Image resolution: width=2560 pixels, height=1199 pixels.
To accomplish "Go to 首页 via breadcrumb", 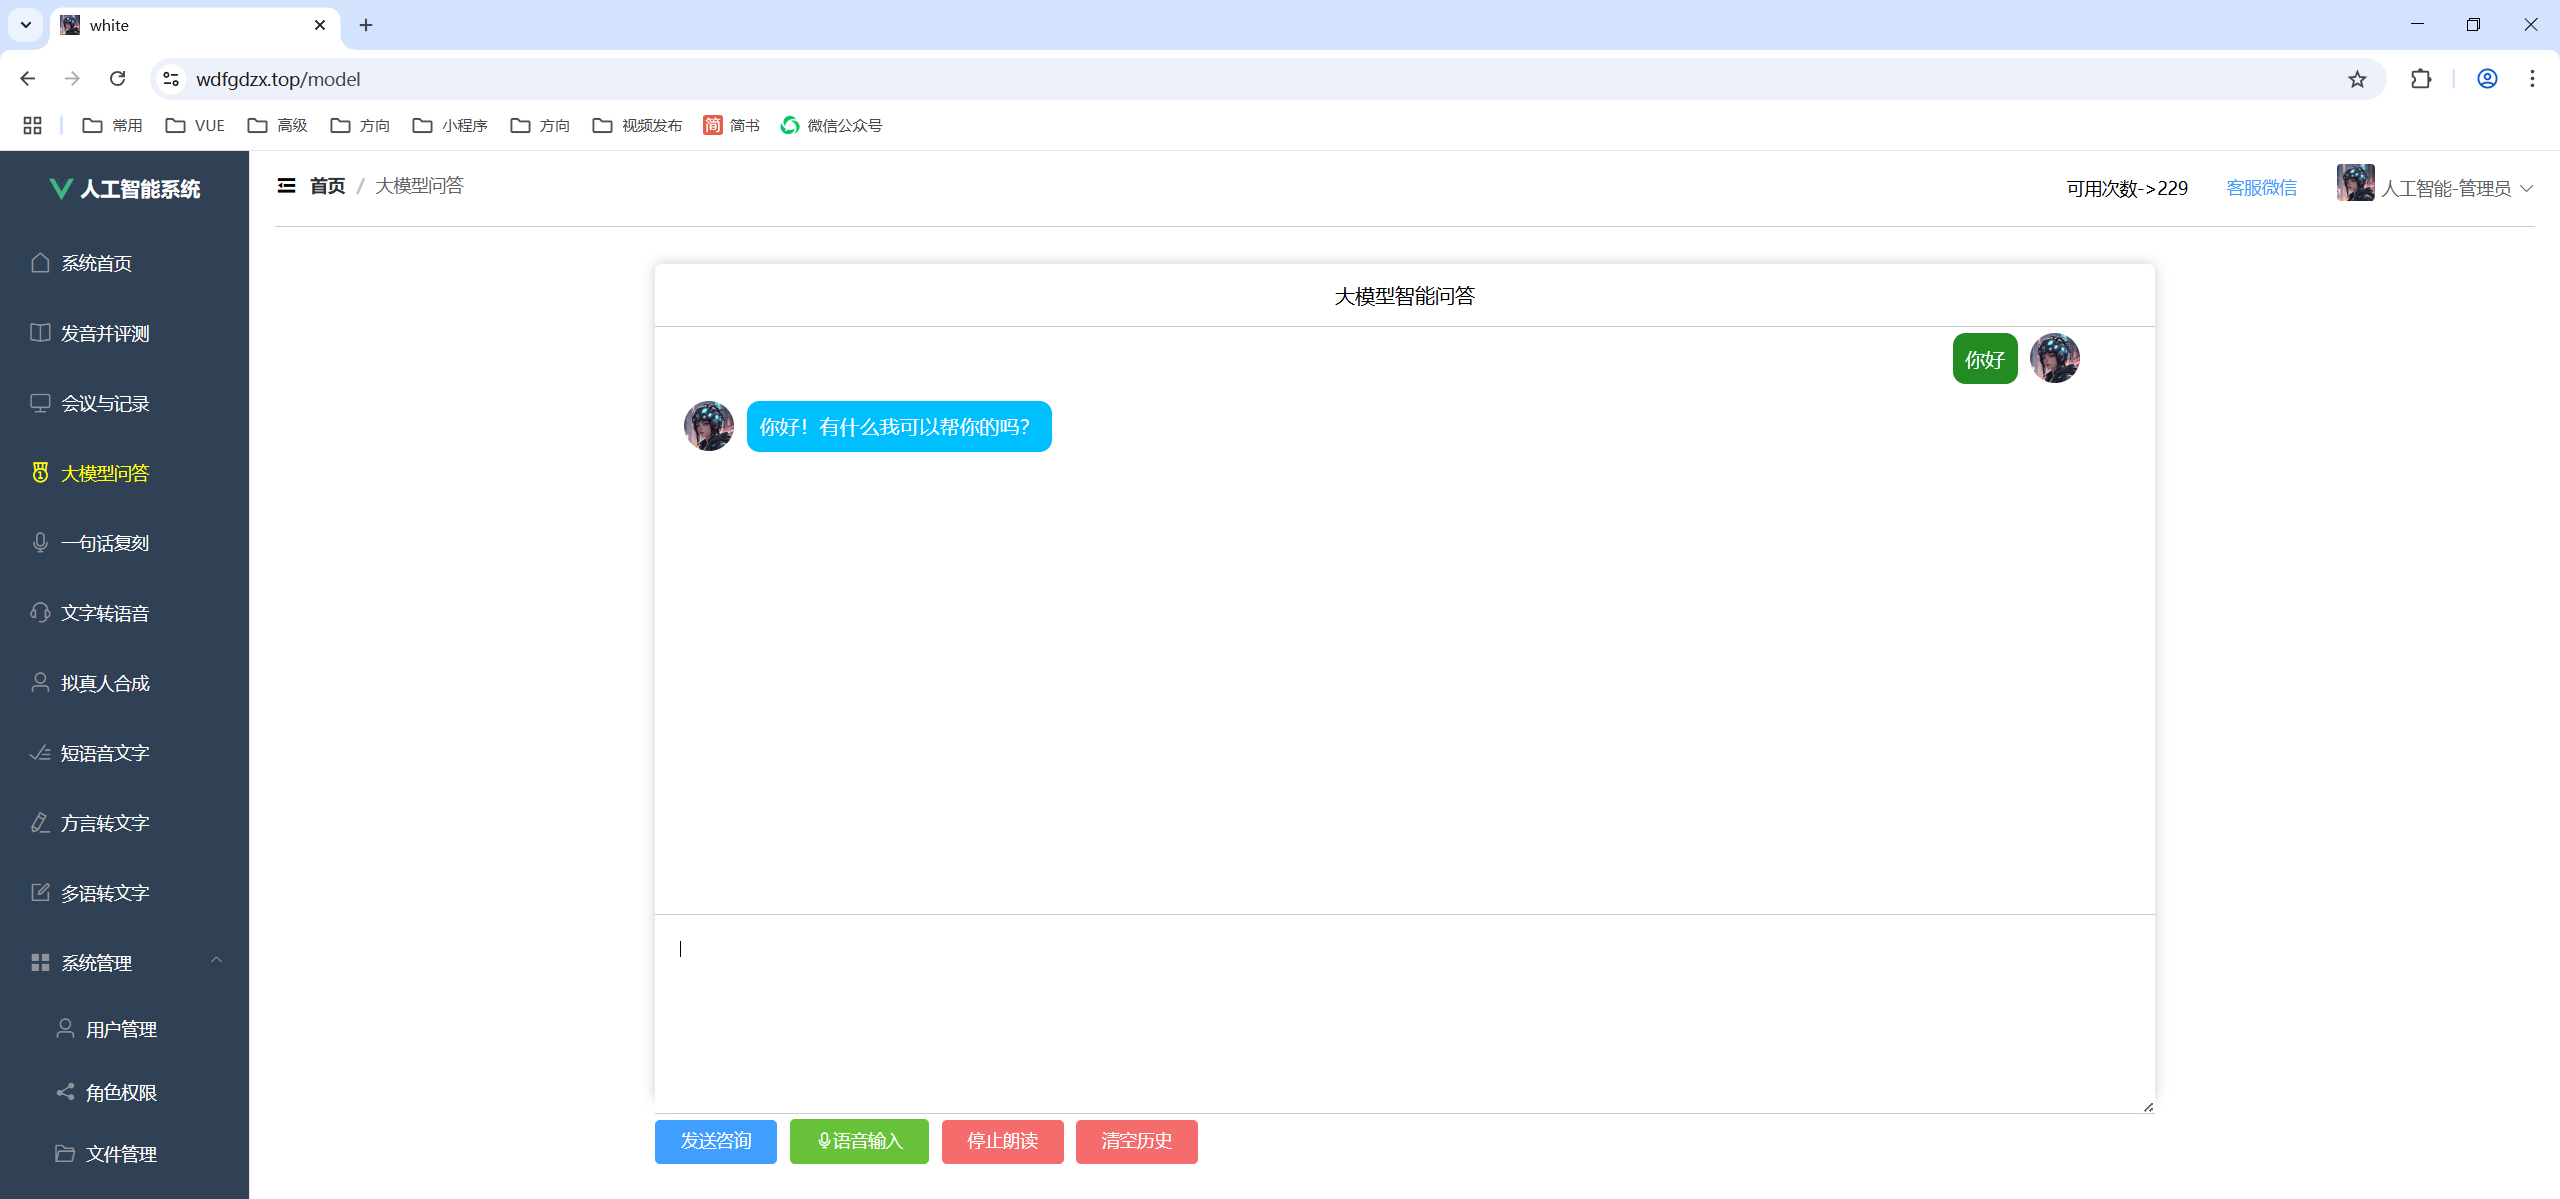I will tap(327, 186).
